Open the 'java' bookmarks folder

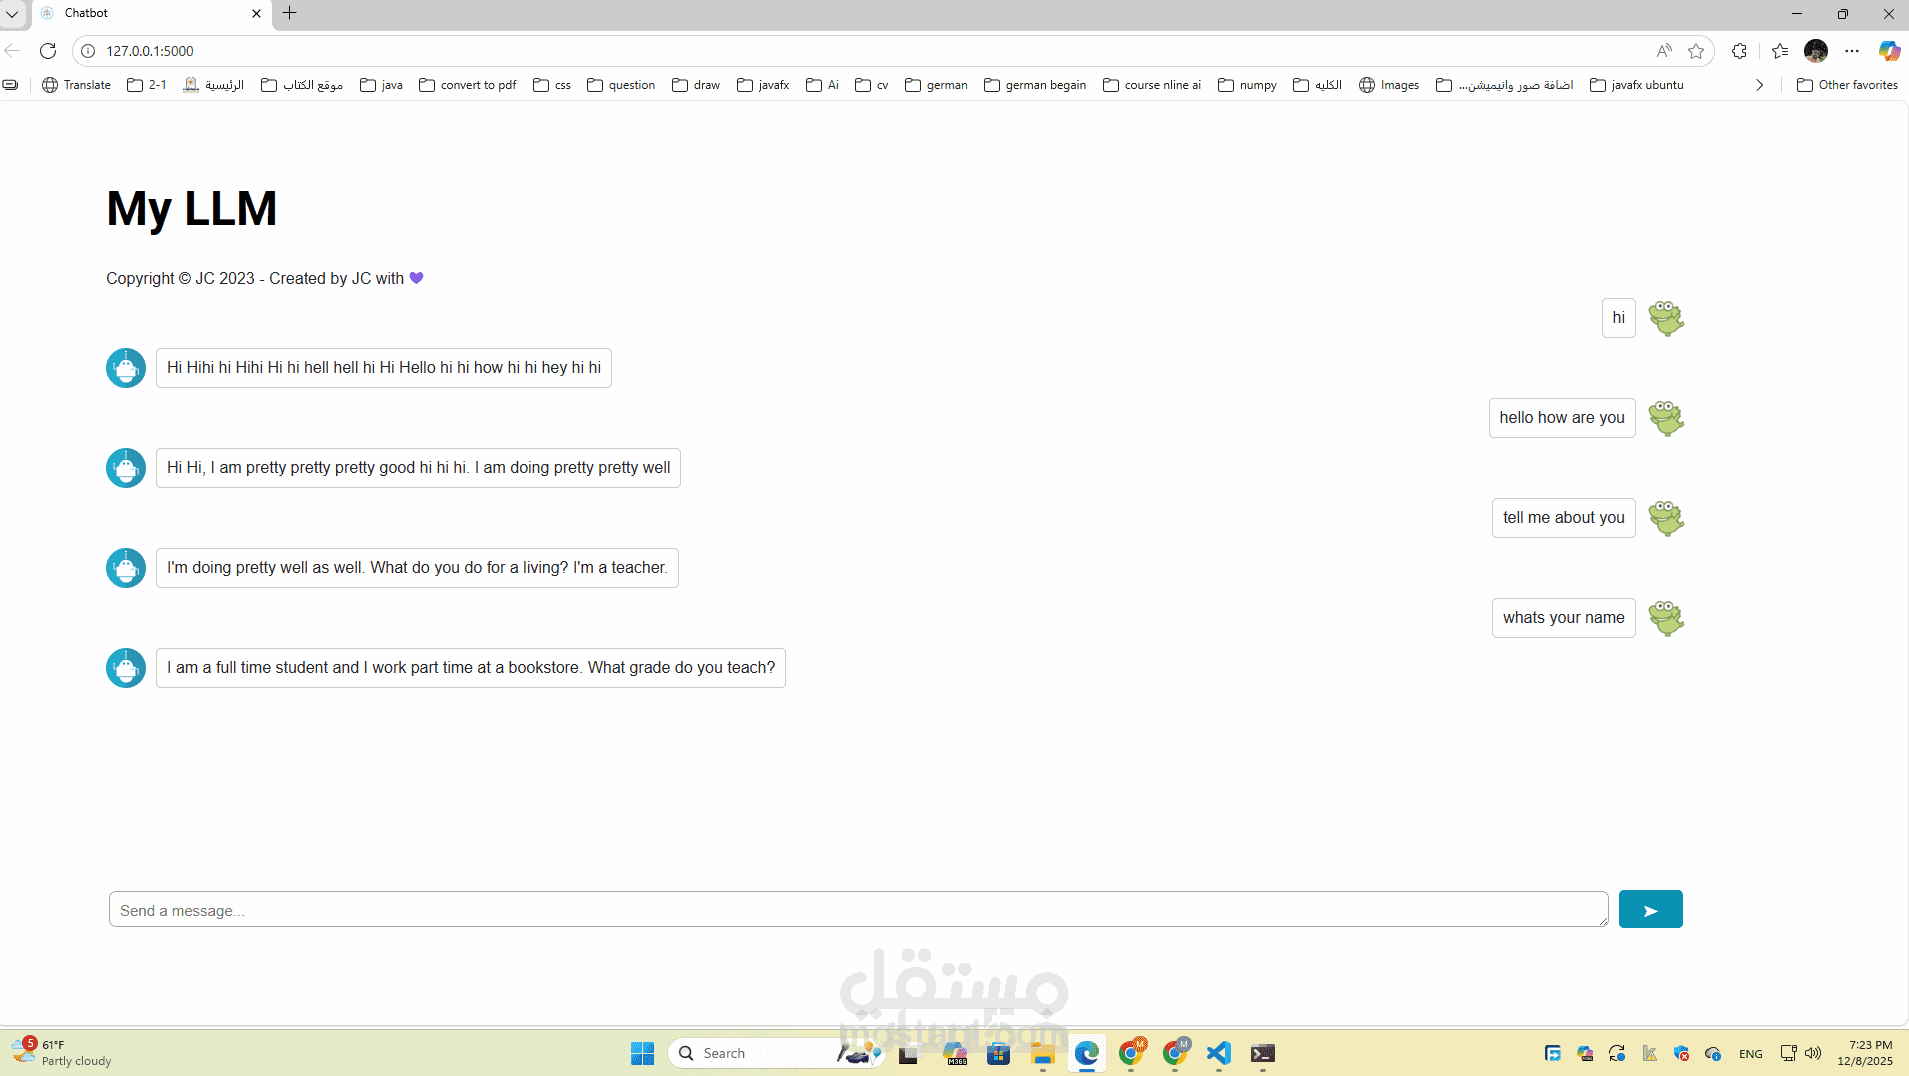tap(382, 85)
